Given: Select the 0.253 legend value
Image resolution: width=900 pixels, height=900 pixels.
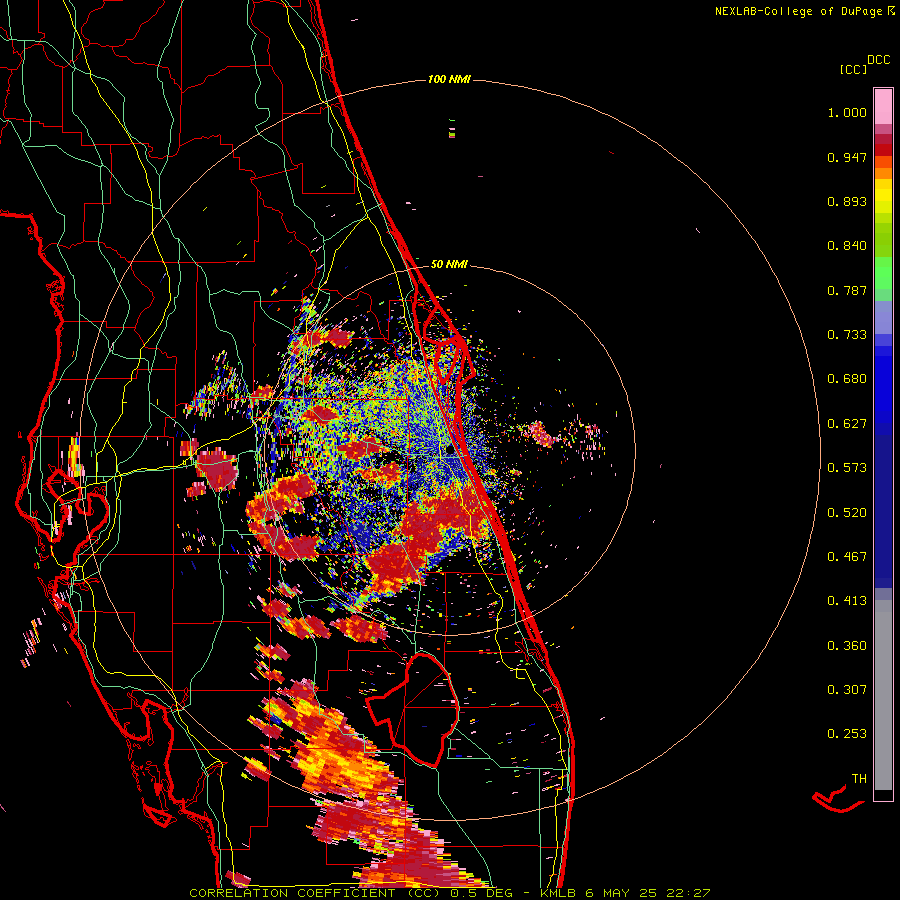Looking at the screenshot, I should pyautogui.click(x=847, y=734).
